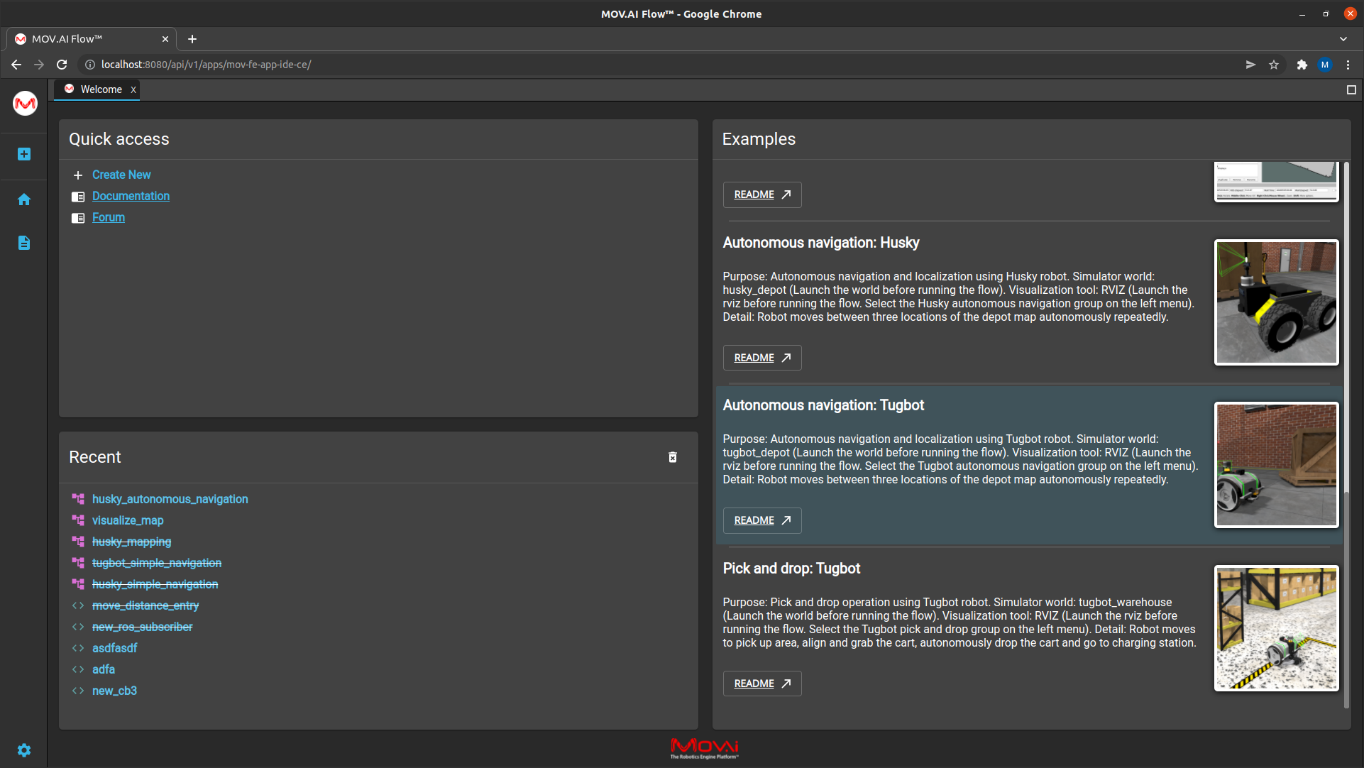Open husky_mapping from Recent
Image resolution: width=1364 pixels, height=768 pixels.
coord(131,542)
